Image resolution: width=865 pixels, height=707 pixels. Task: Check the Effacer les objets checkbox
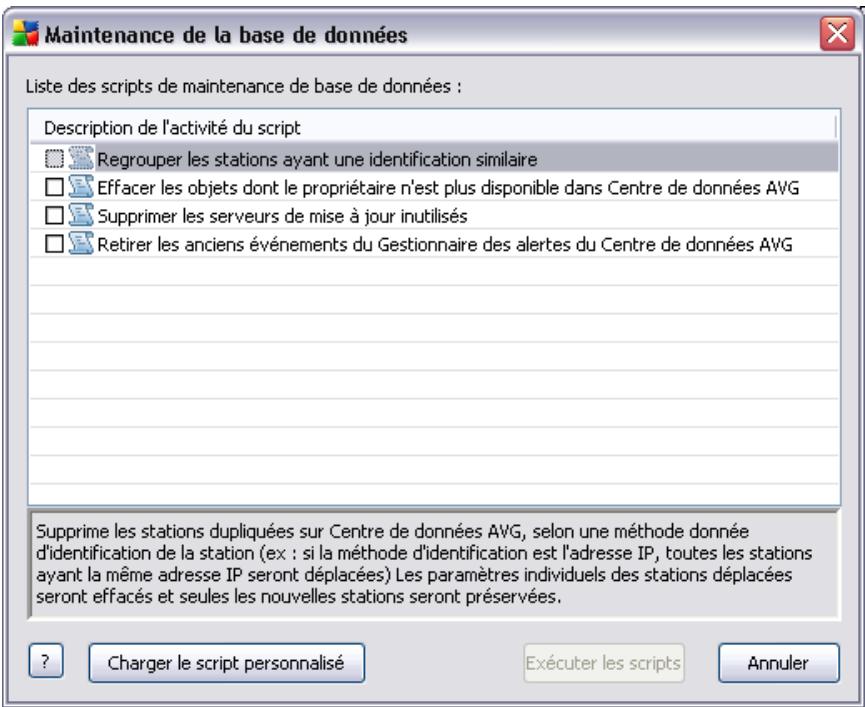[54, 188]
